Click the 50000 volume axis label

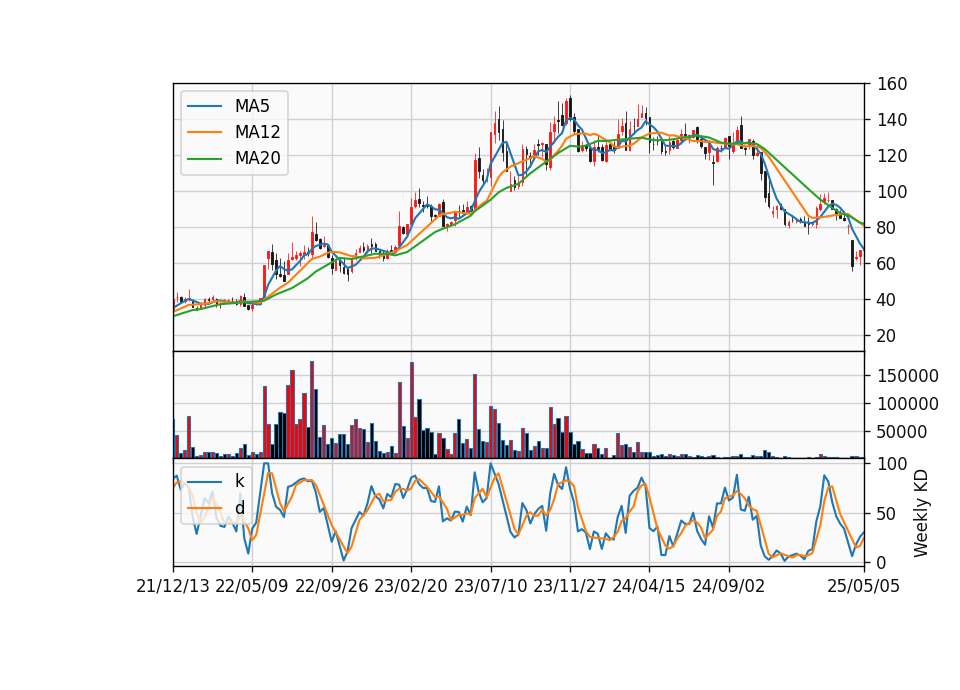pyautogui.click(x=902, y=432)
